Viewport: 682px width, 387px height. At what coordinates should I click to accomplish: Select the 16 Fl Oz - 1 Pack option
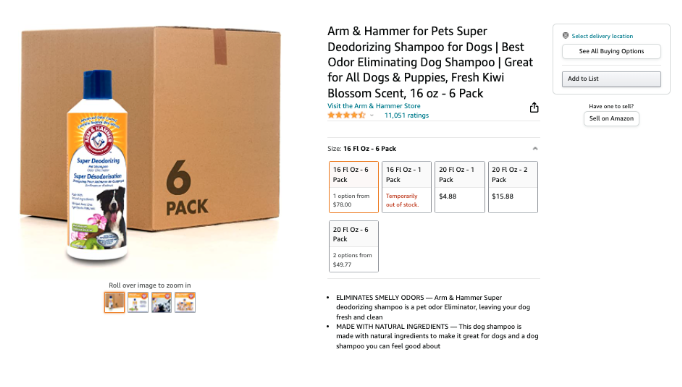[407, 187]
